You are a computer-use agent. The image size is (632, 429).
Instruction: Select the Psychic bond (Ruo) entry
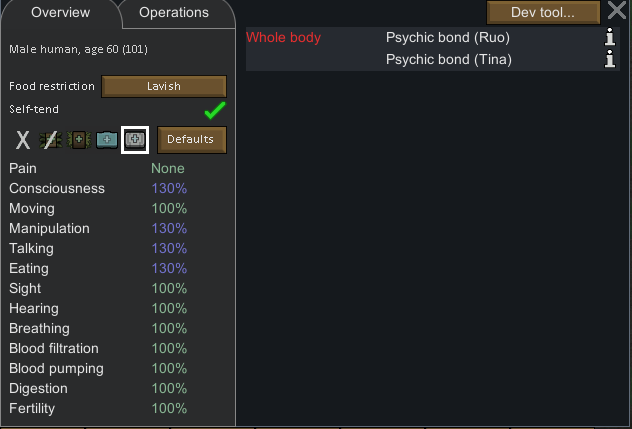click(x=448, y=38)
